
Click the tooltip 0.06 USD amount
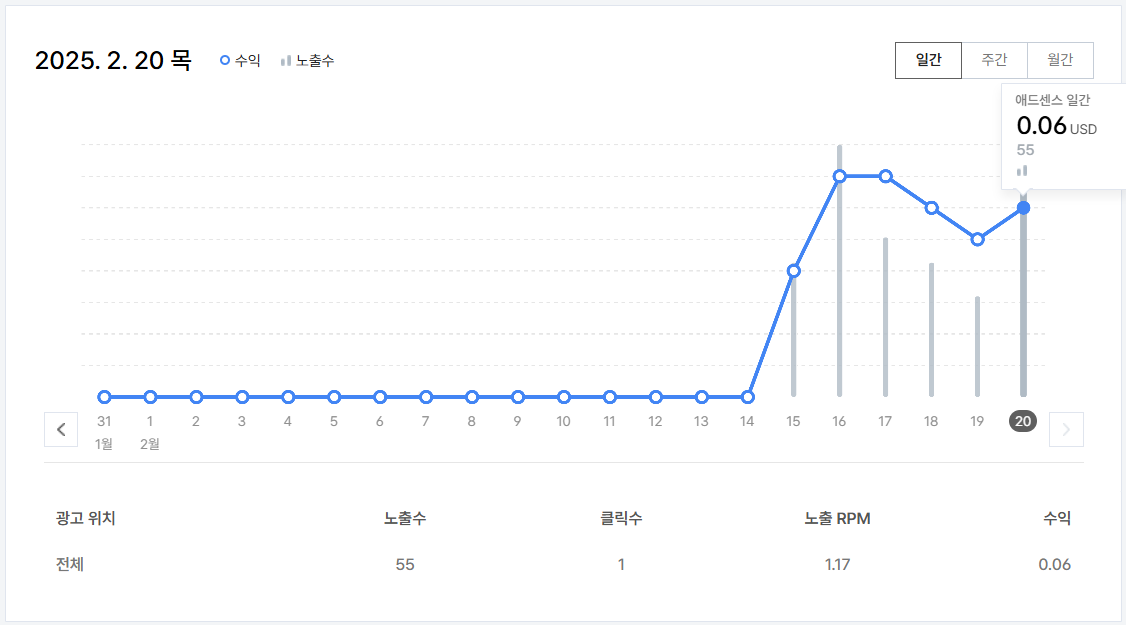(x=1056, y=126)
